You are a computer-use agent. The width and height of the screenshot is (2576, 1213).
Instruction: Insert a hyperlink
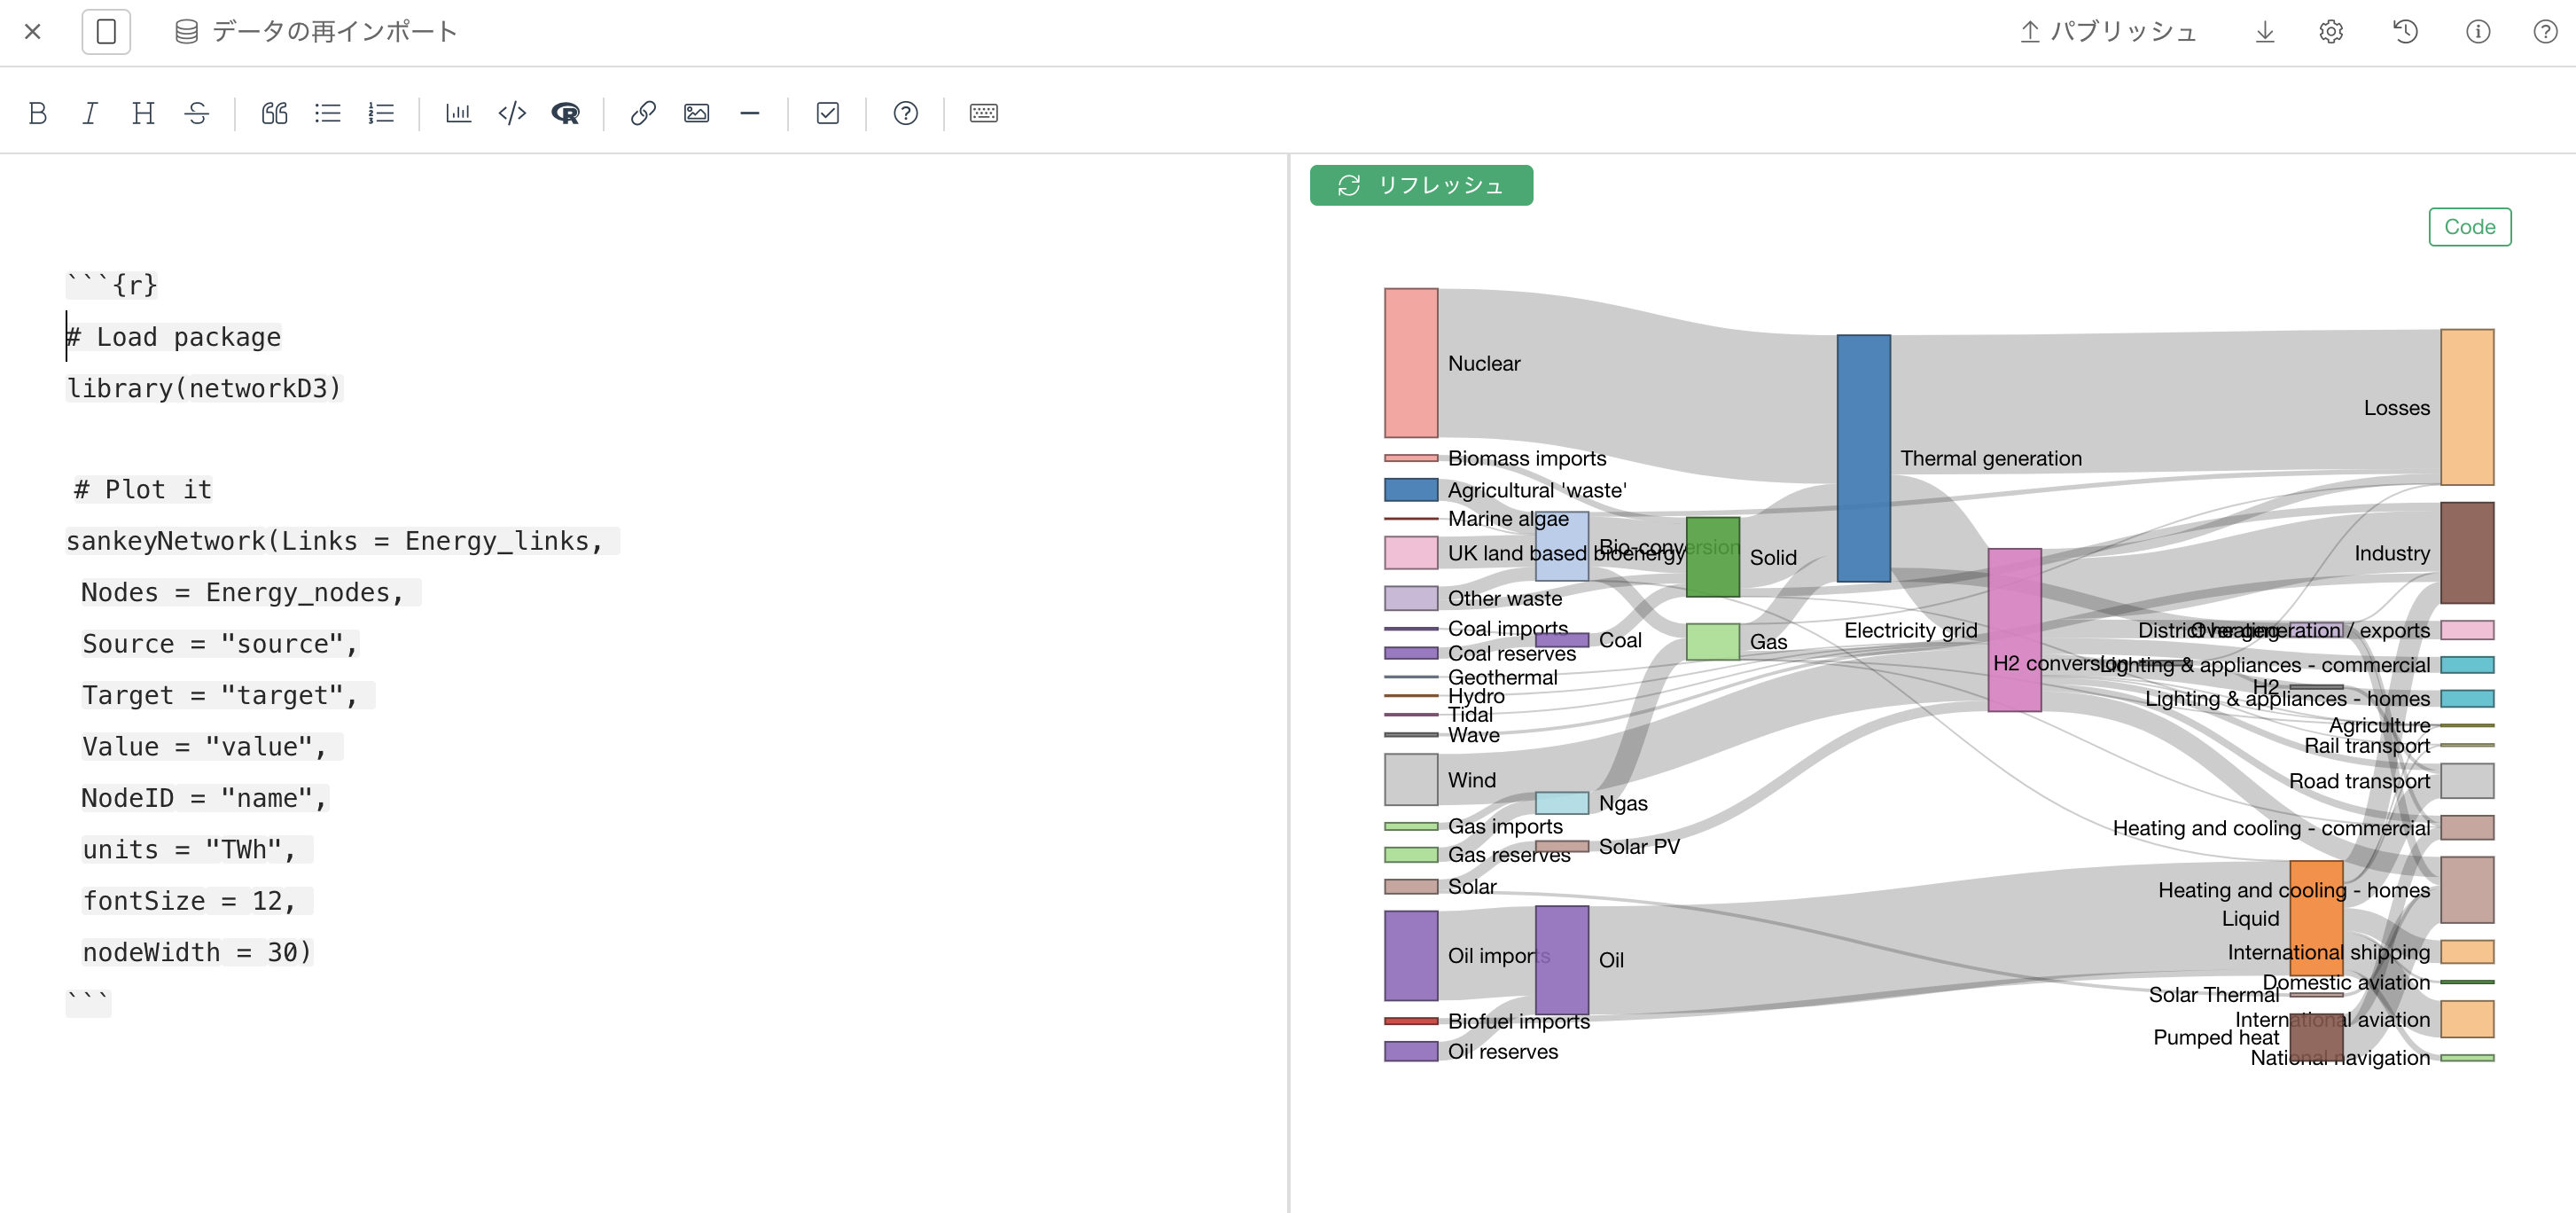[x=643, y=113]
